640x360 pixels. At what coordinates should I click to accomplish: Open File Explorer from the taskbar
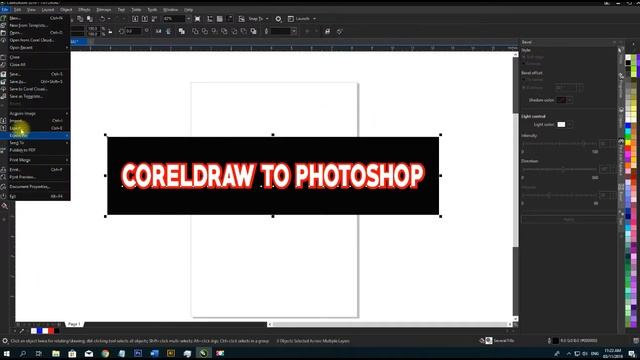pos(56,353)
